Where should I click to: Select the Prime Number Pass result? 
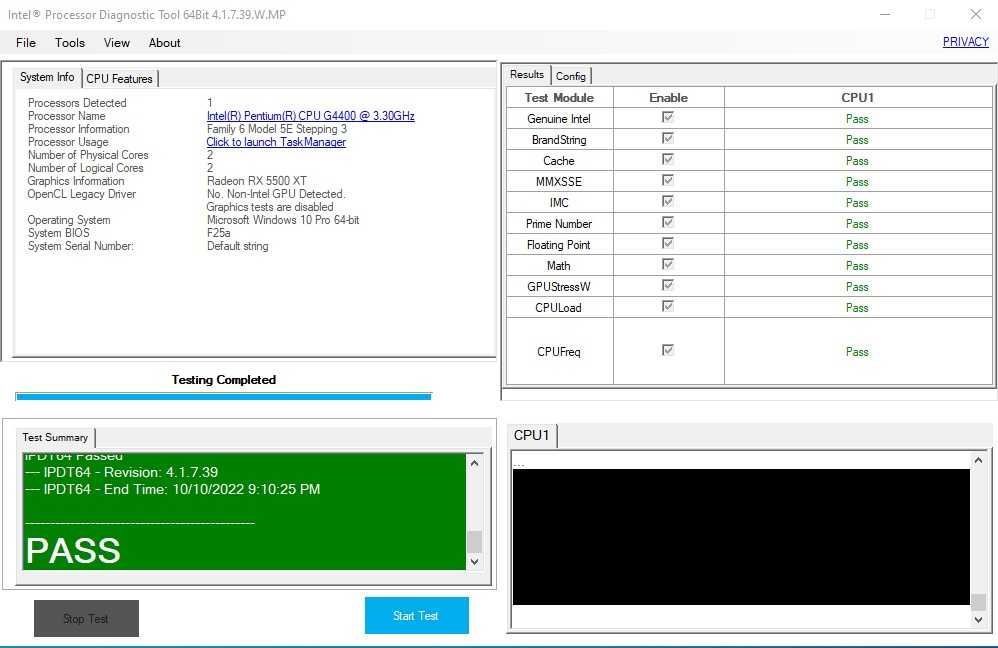coord(857,224)
